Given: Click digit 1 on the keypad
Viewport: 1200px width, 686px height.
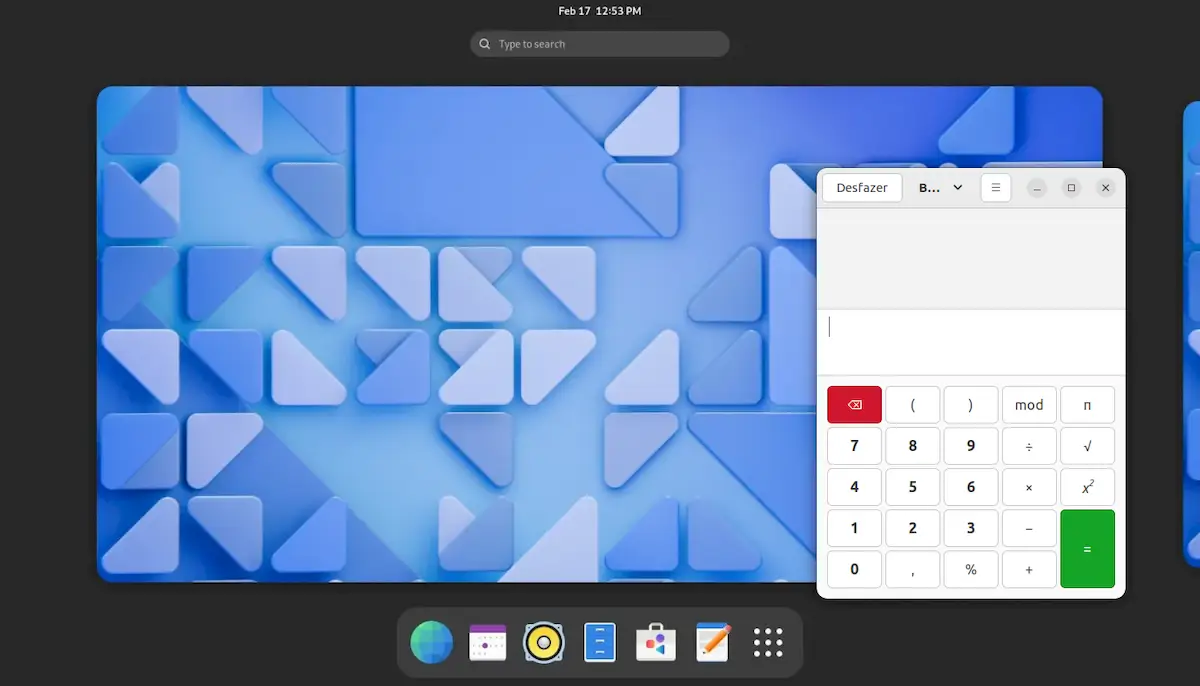Looking at the screenshot, I should click(x=854, y=528).
